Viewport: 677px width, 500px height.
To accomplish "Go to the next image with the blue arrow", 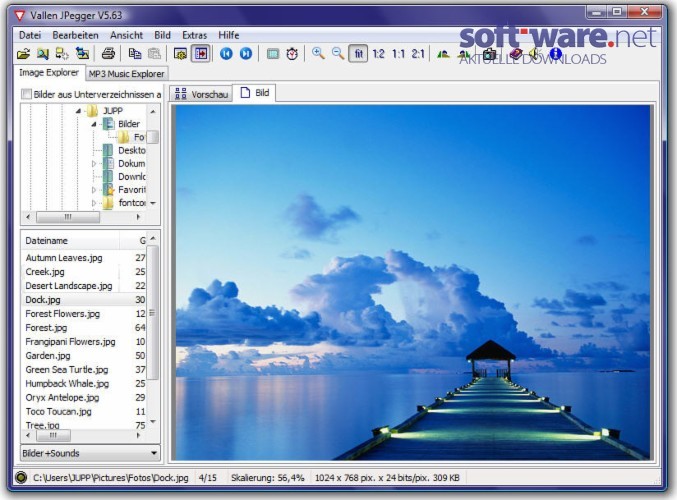I will [246, 54].
